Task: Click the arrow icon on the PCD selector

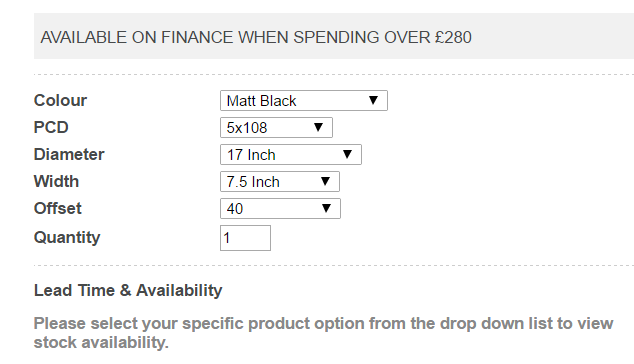Action: pos(318,127)
